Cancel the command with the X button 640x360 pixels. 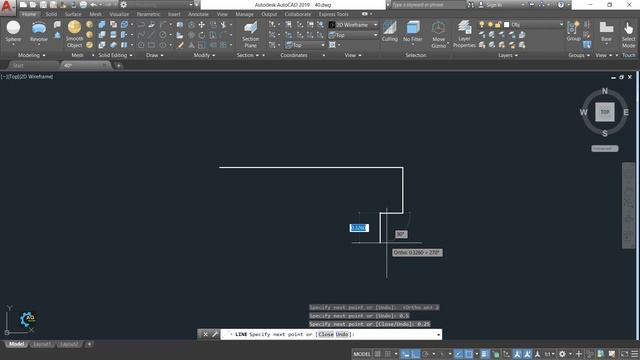click(205, 334)
